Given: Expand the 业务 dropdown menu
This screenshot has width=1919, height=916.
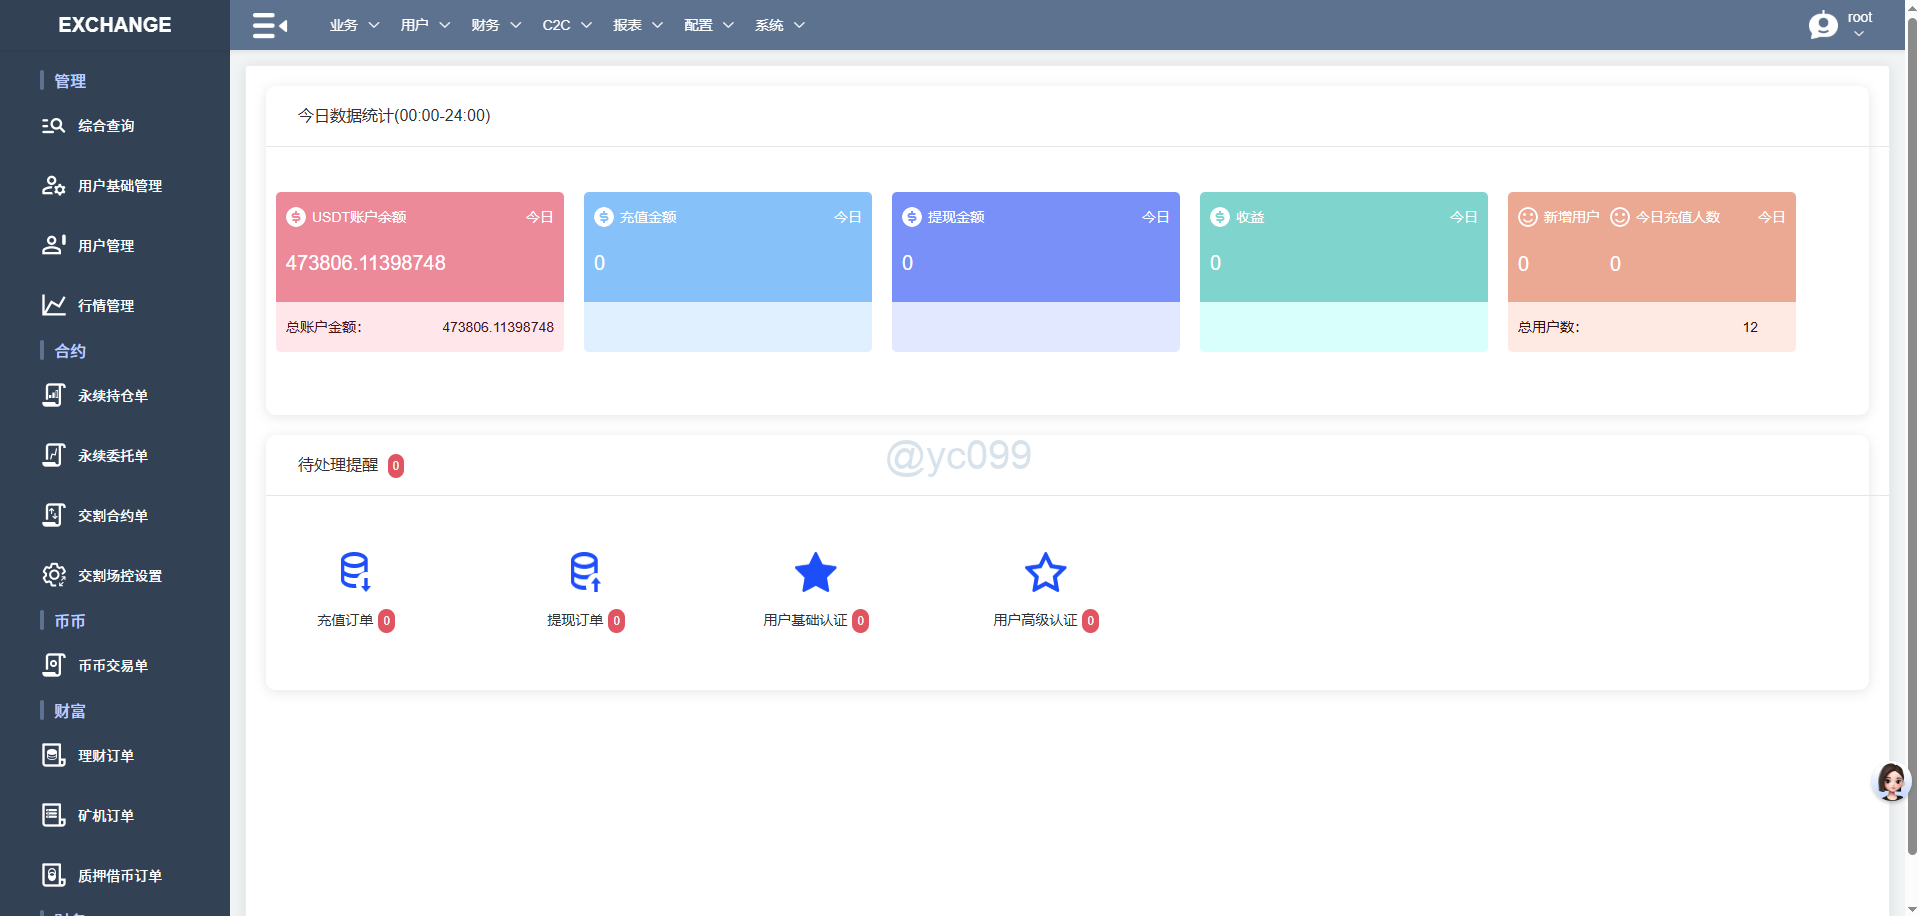Looking at the screenshot, I should pyautogui.click(x=354, y=25).
